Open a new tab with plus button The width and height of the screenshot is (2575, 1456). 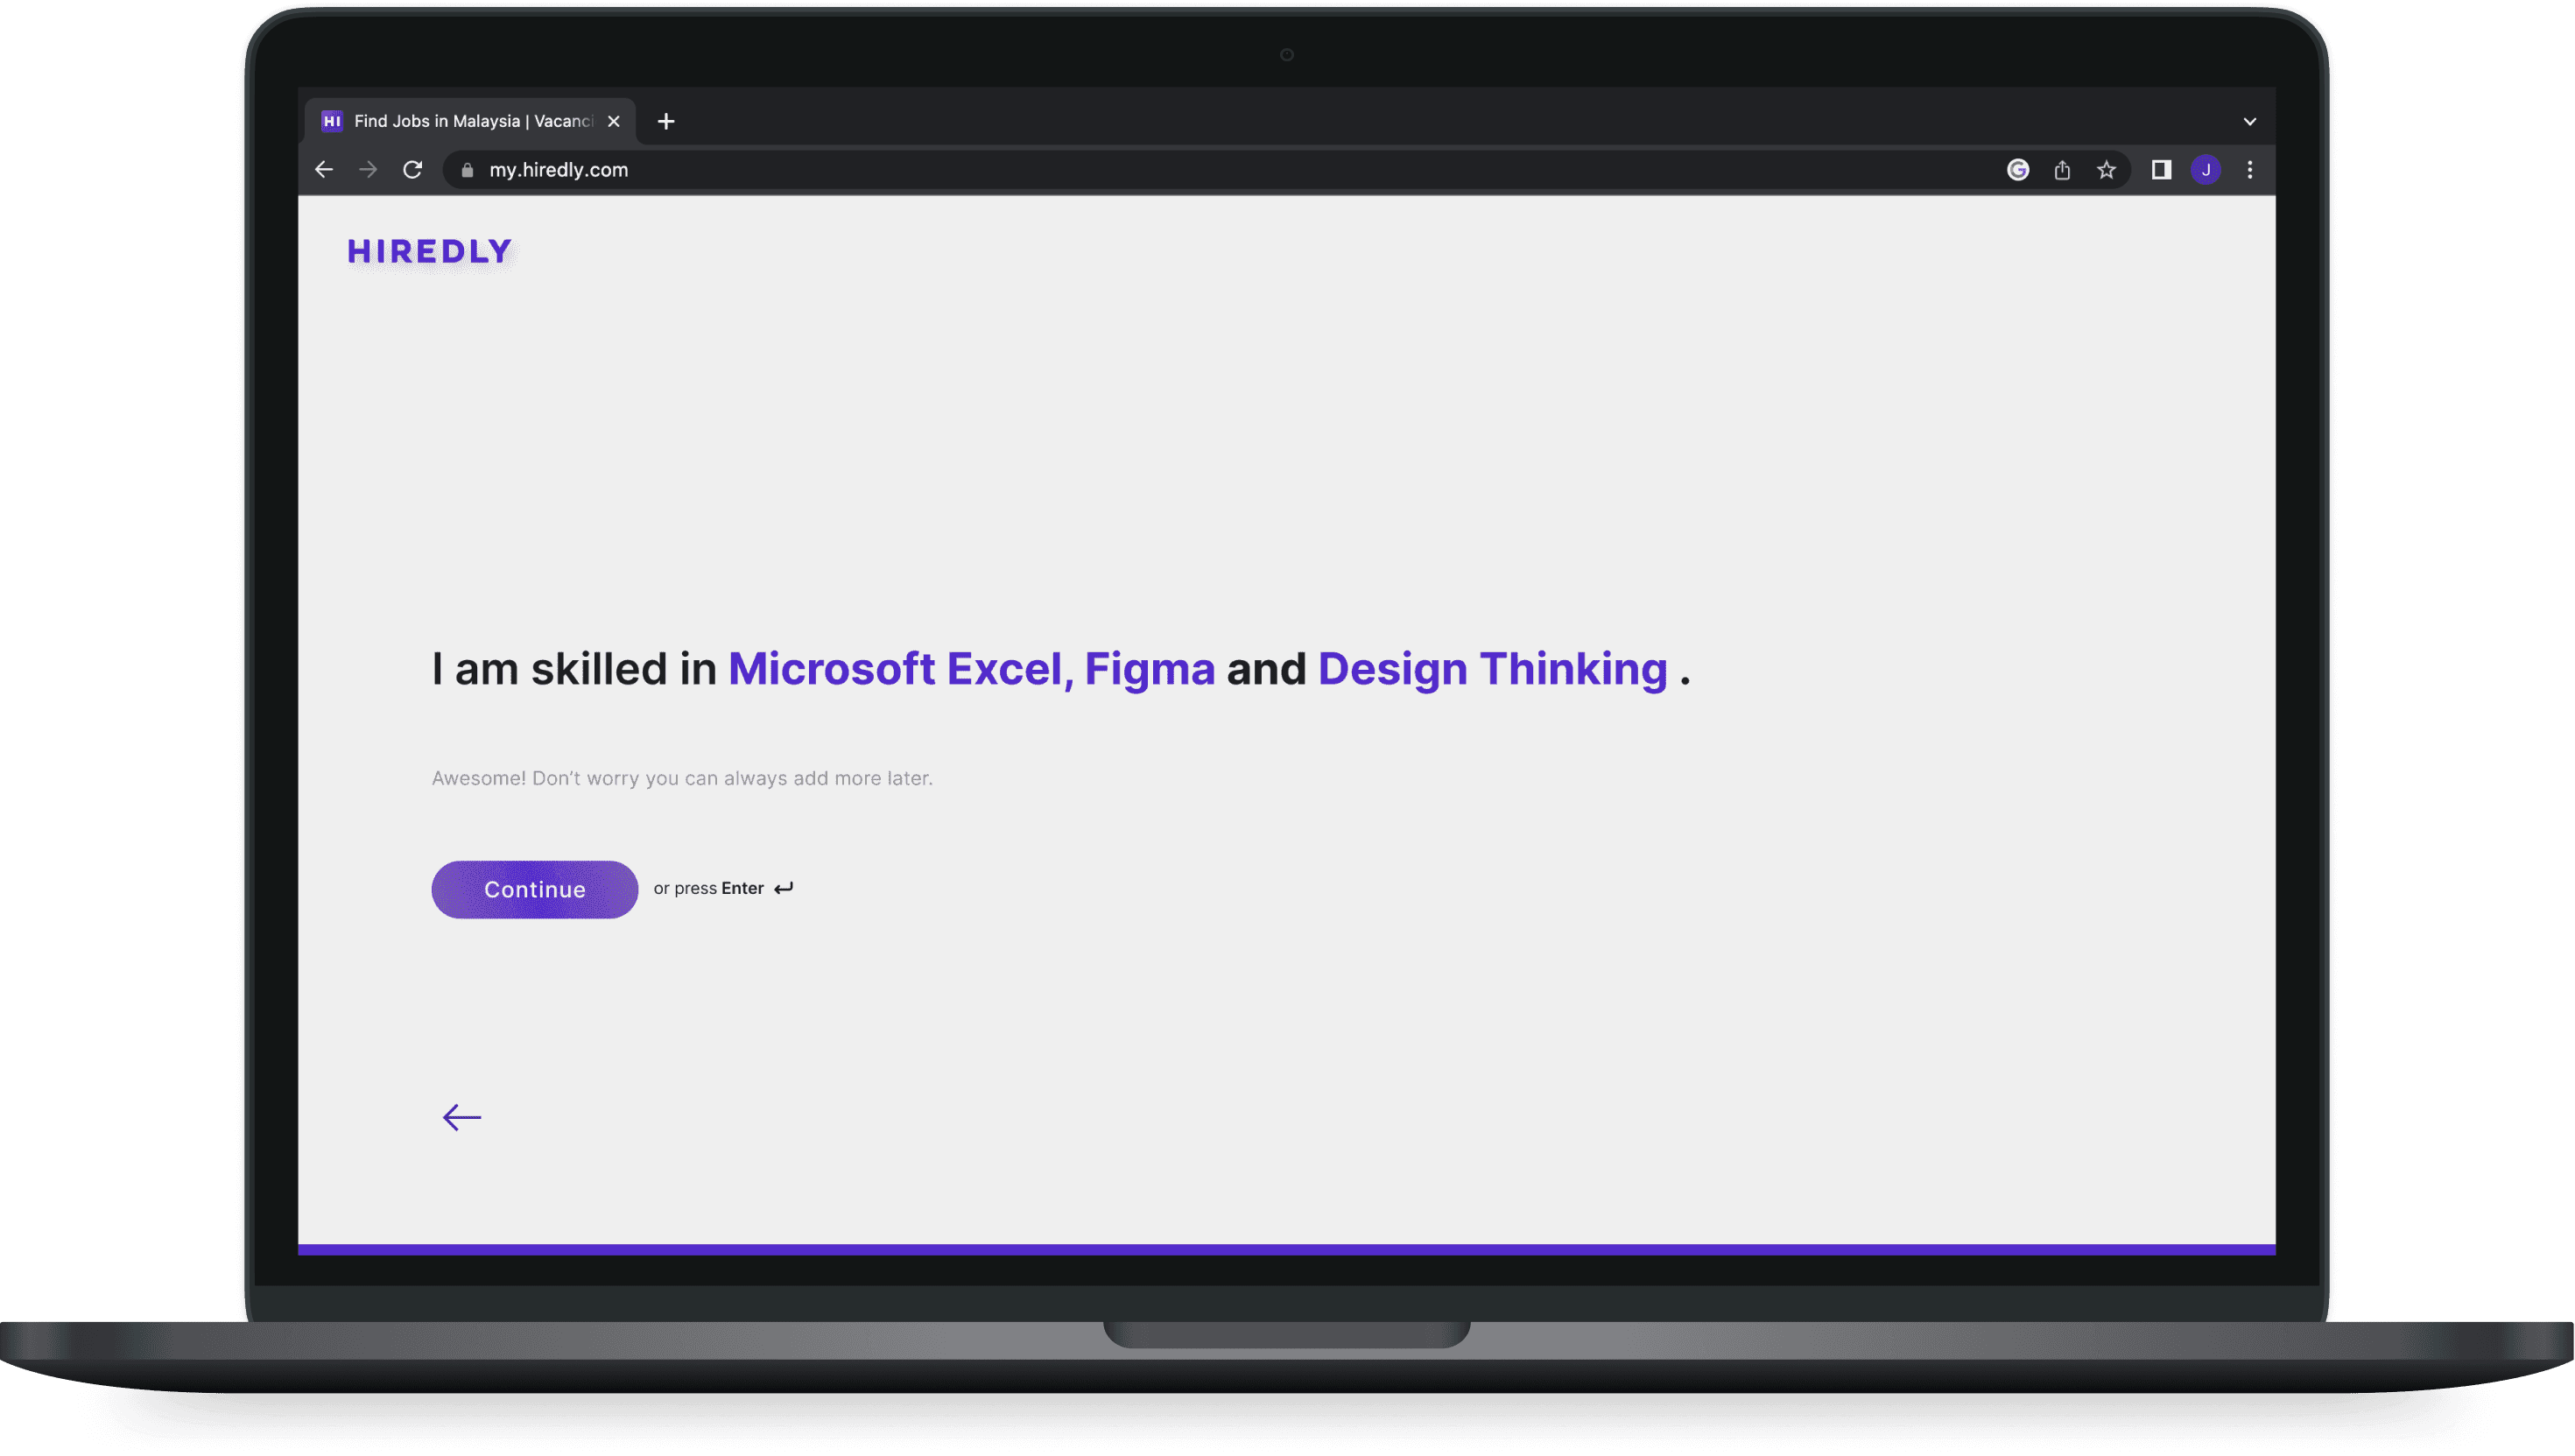pyautogui.click(x=666, y=121)
